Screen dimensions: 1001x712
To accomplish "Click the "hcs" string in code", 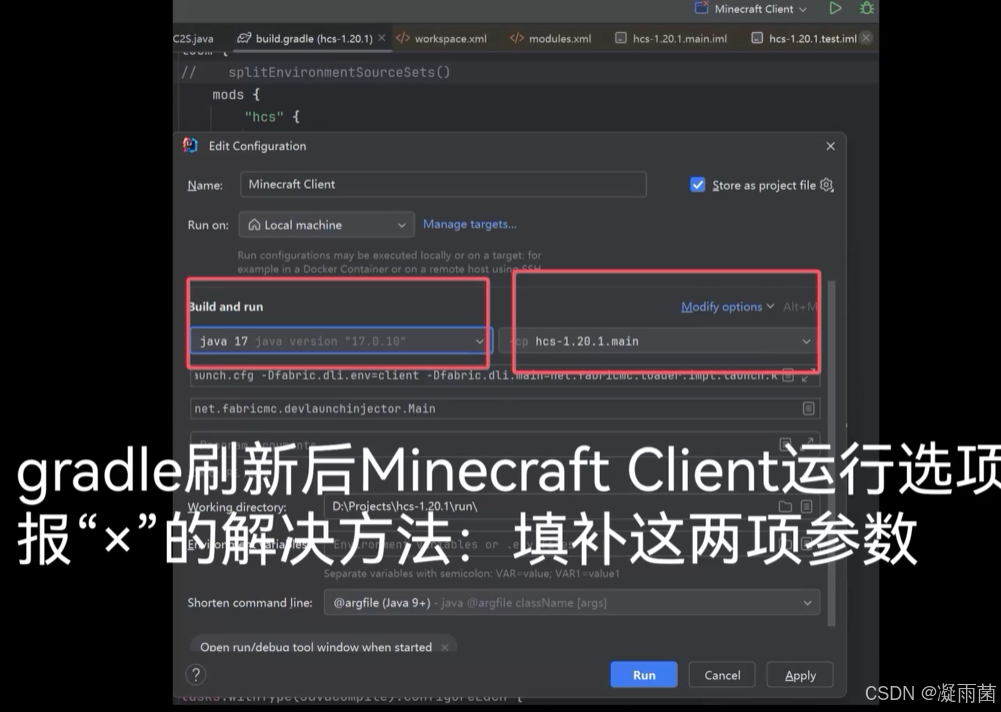I will tap(264, 117).
